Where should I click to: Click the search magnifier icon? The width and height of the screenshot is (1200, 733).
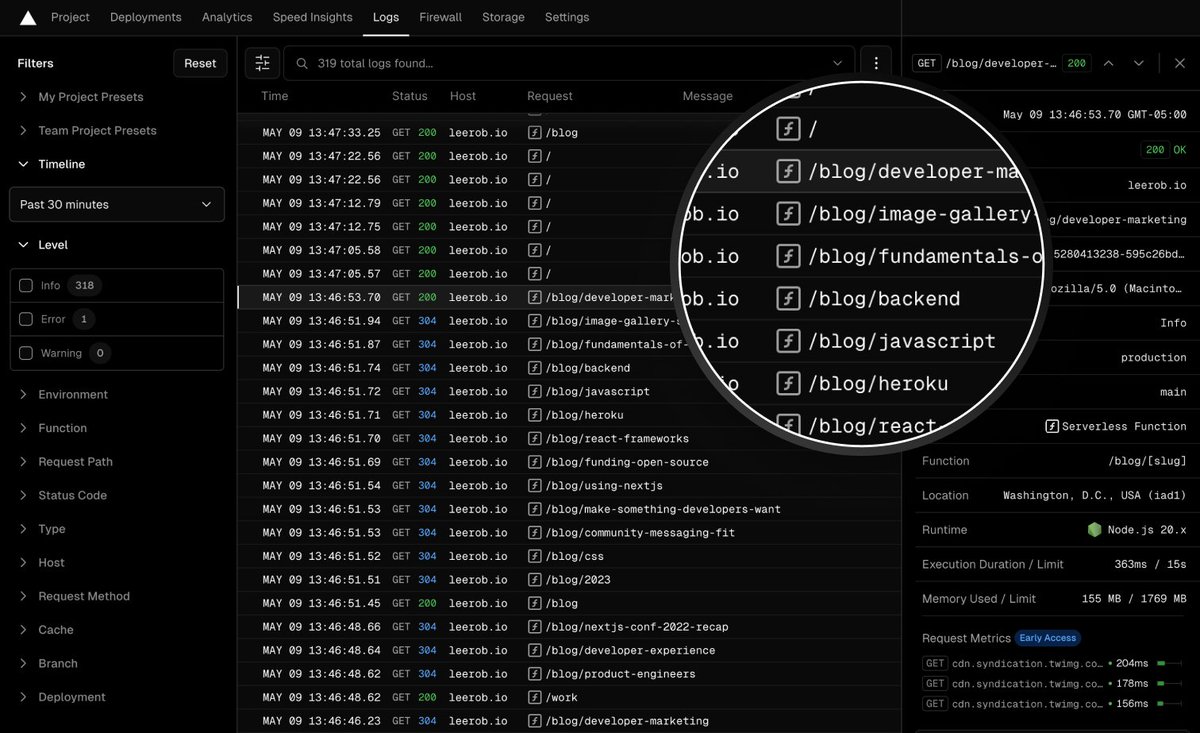302,63
